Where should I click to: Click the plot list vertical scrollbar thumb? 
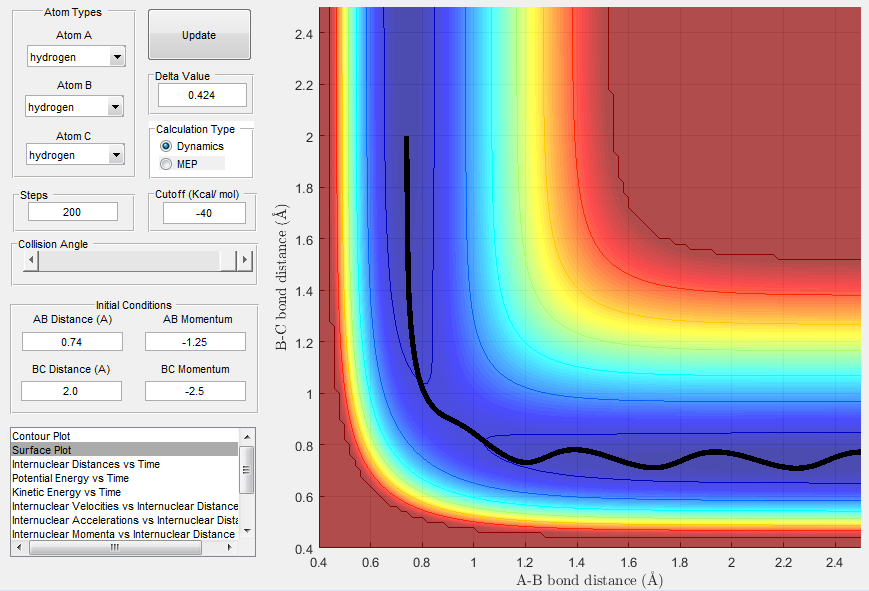247,470
